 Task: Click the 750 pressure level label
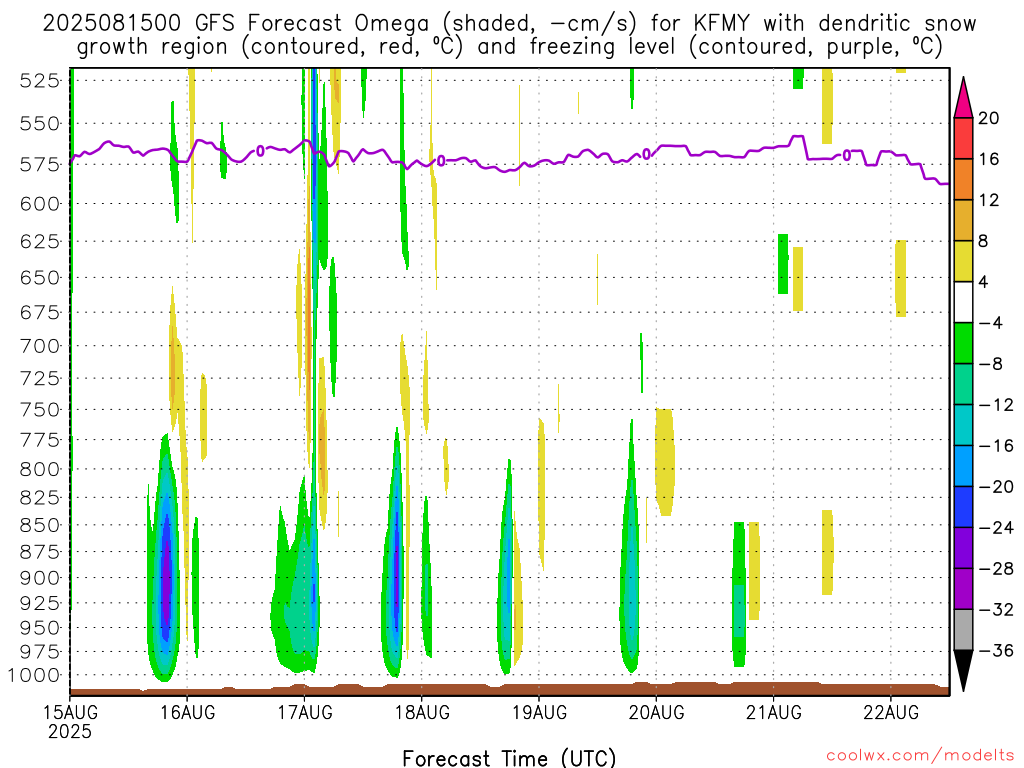point(40,409)
